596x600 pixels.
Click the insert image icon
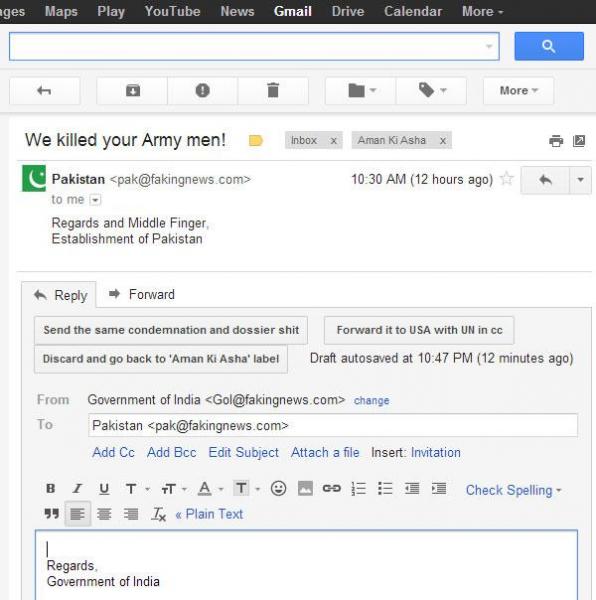click(305, 488)
